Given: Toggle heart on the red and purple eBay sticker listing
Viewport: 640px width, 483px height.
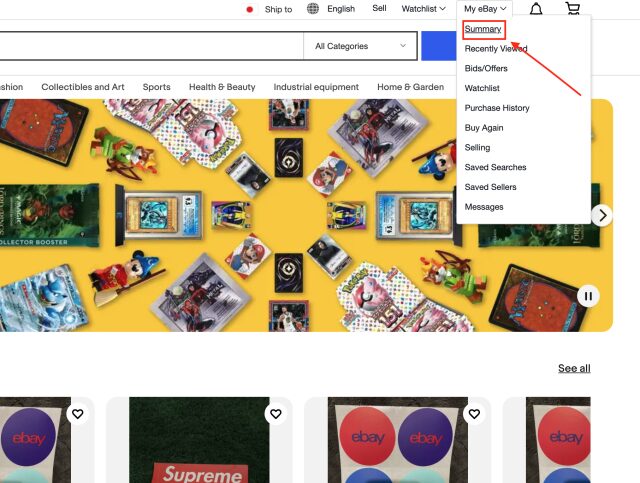Looking at the screenshot, I should [474, 414].
